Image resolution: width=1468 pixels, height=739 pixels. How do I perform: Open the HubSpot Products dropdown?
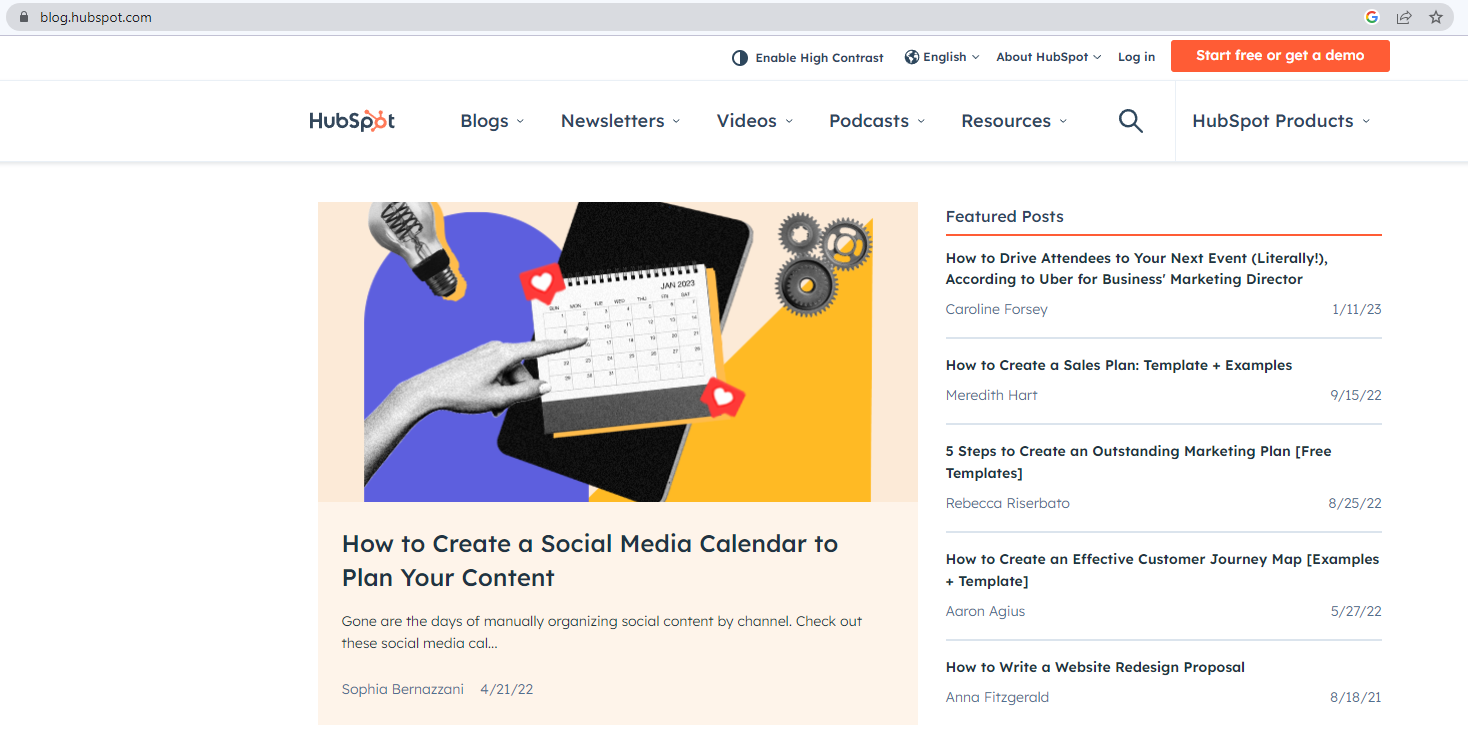coord(1281,121)
